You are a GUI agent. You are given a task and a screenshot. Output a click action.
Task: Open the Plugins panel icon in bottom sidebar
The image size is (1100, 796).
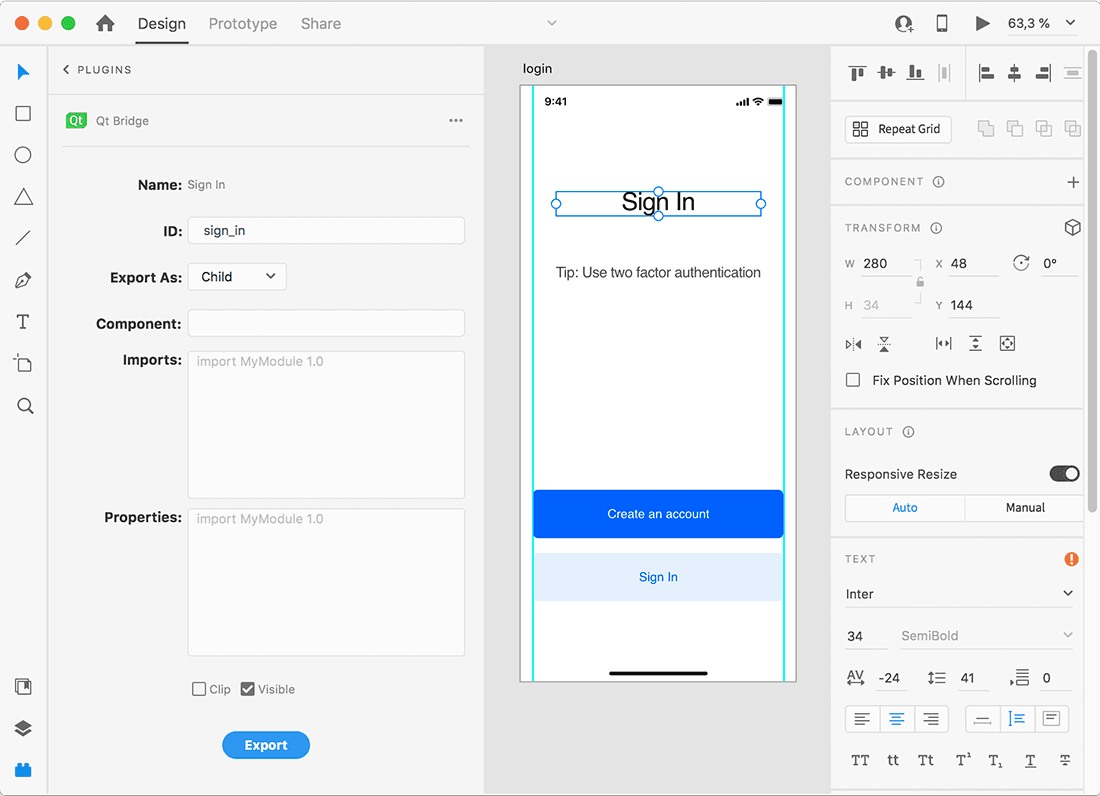(x=22, y=770)
